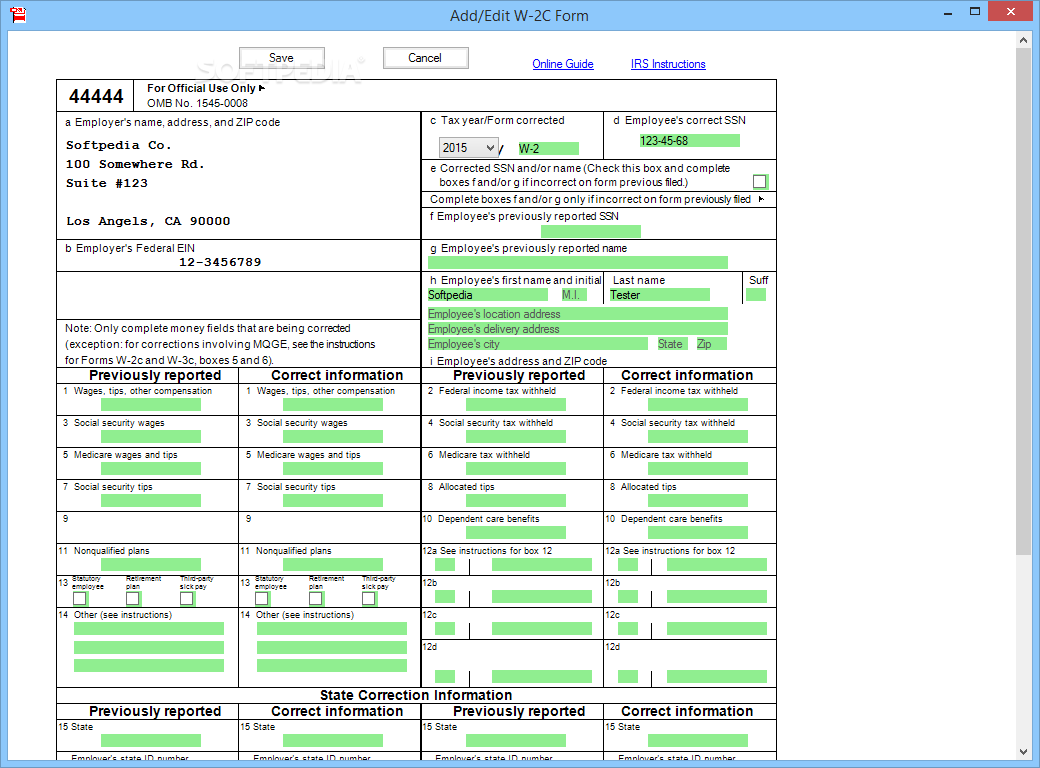Viewport: 1040px width, 768px height.
Task: Click previously reported 12a code field
Action: [x=445, y=564]
